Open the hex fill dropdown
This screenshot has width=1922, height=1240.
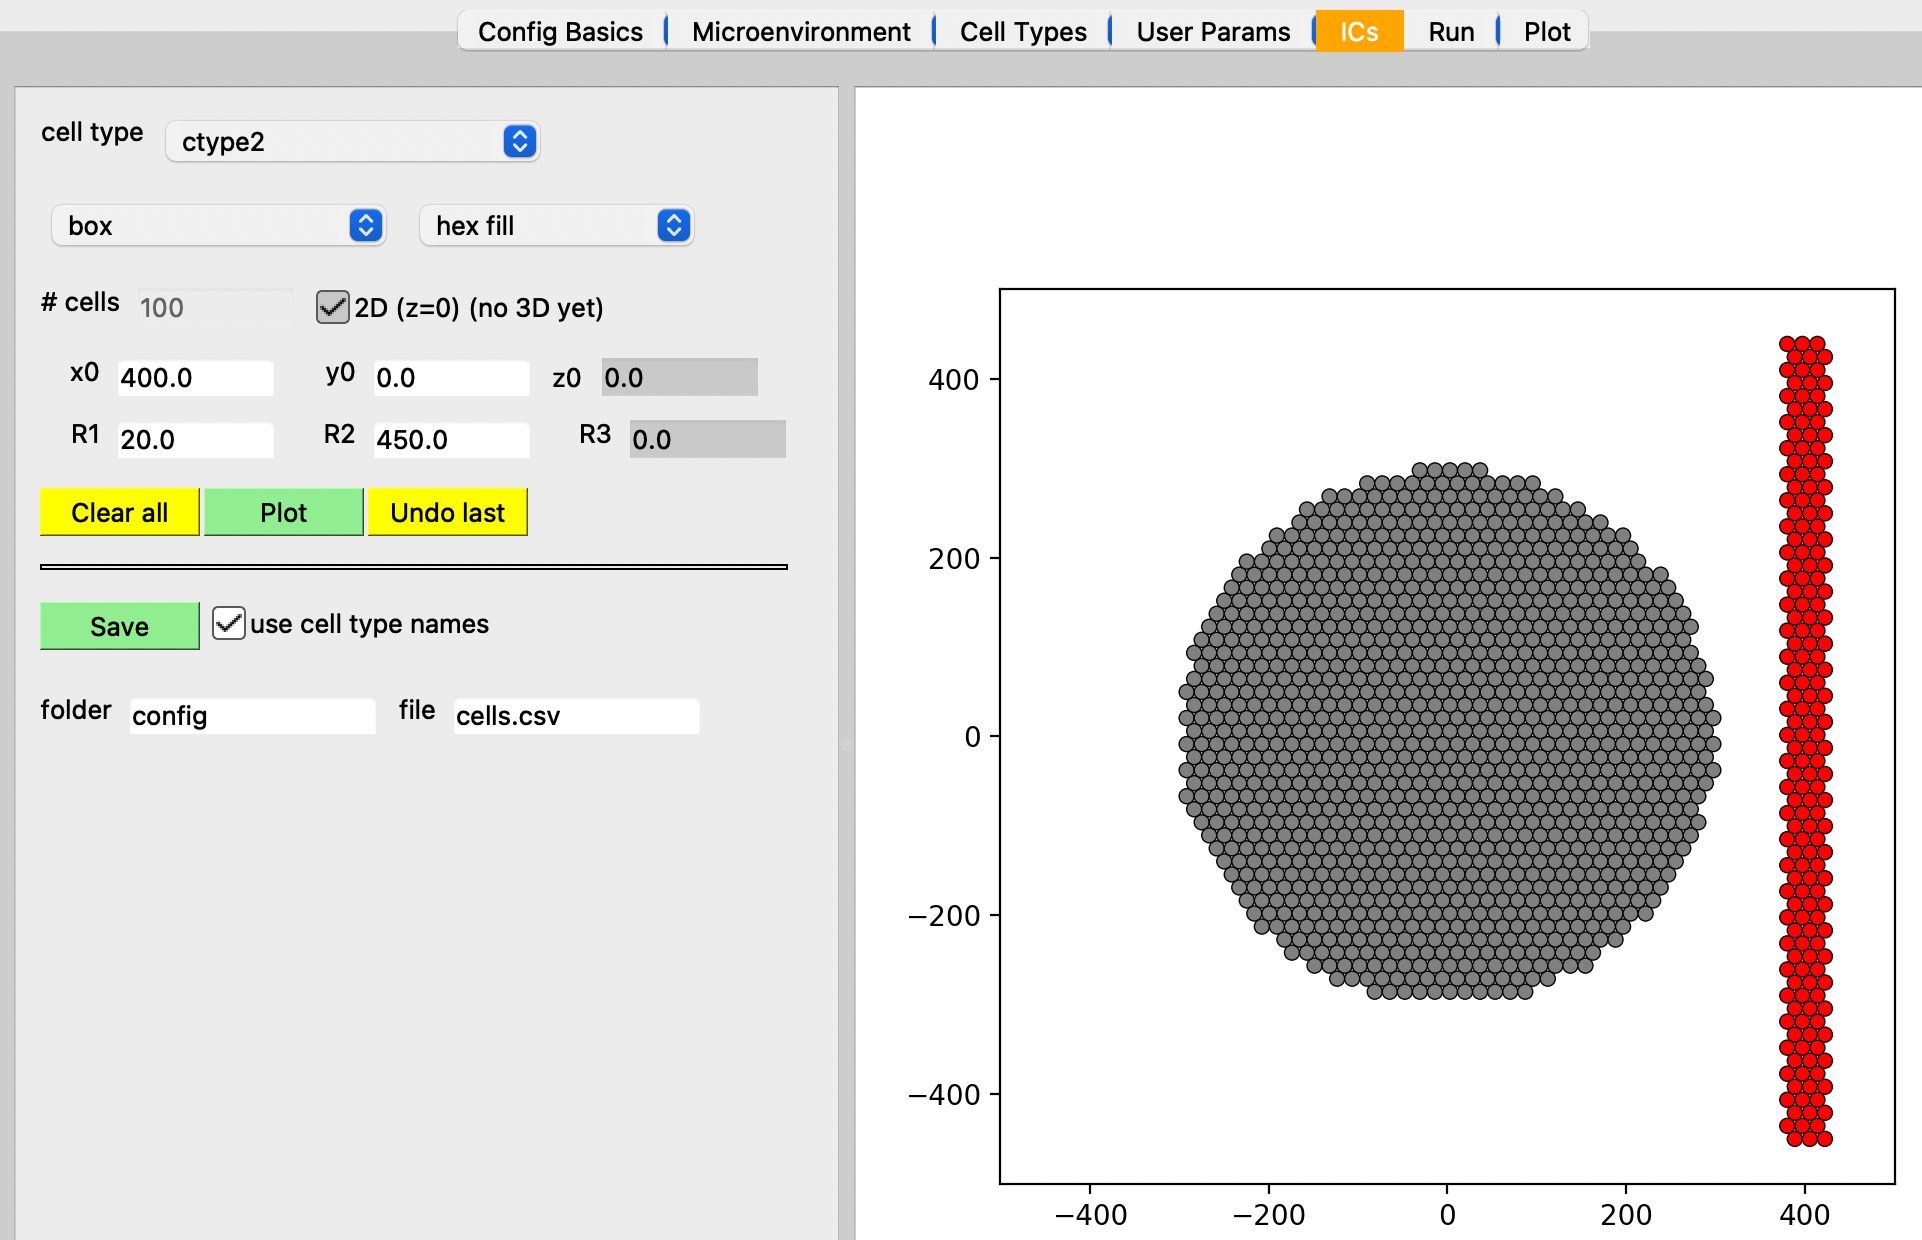point(556,226)
